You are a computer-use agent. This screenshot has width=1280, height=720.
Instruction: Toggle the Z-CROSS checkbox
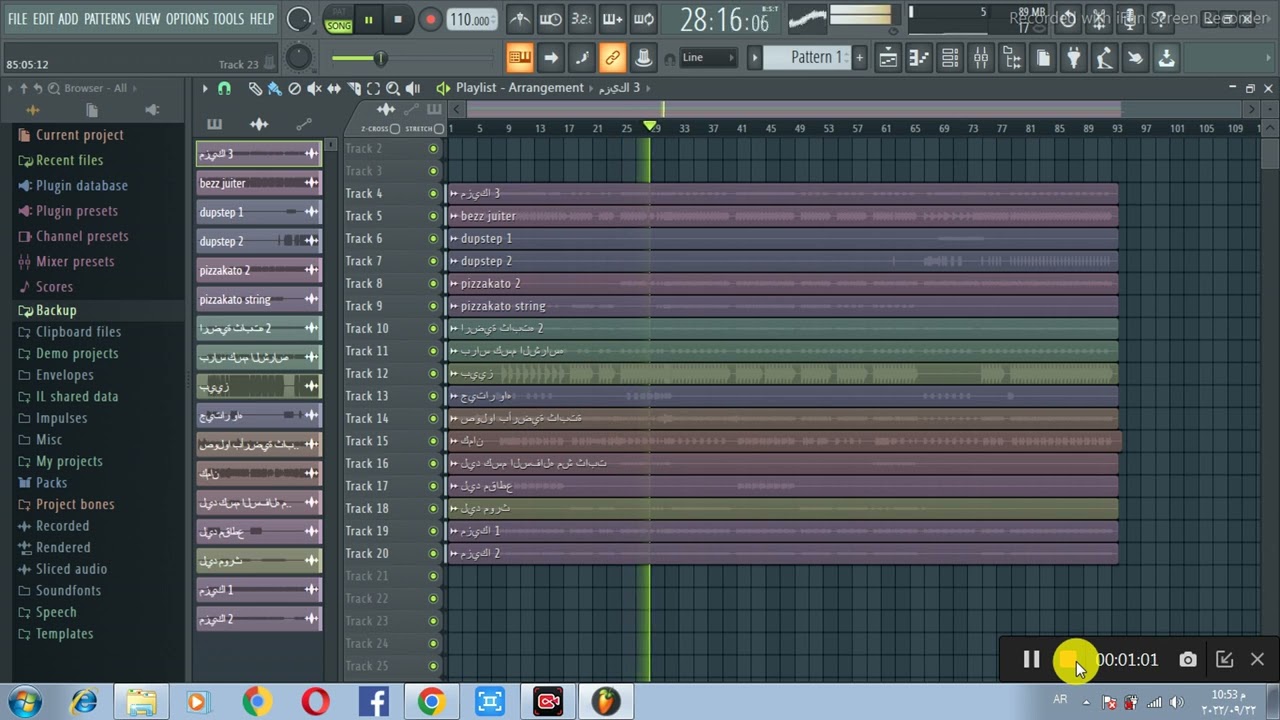click(x=395, y=129)
